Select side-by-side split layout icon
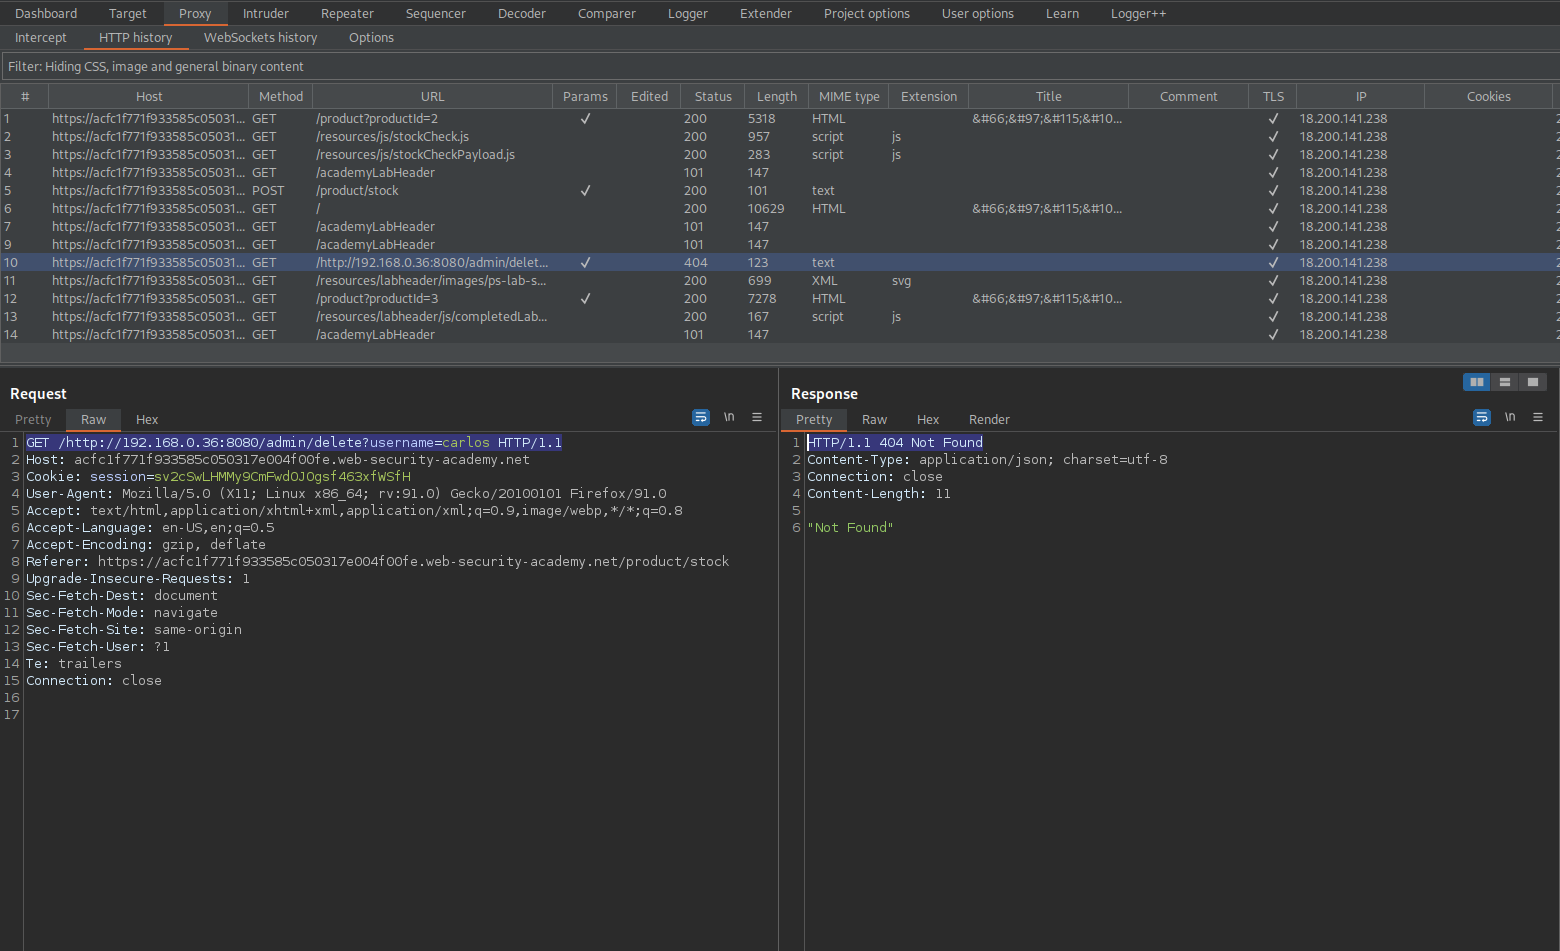The height and width of the screenshot is (951, 1560). pyautogui.click(x=1477, y=382)
